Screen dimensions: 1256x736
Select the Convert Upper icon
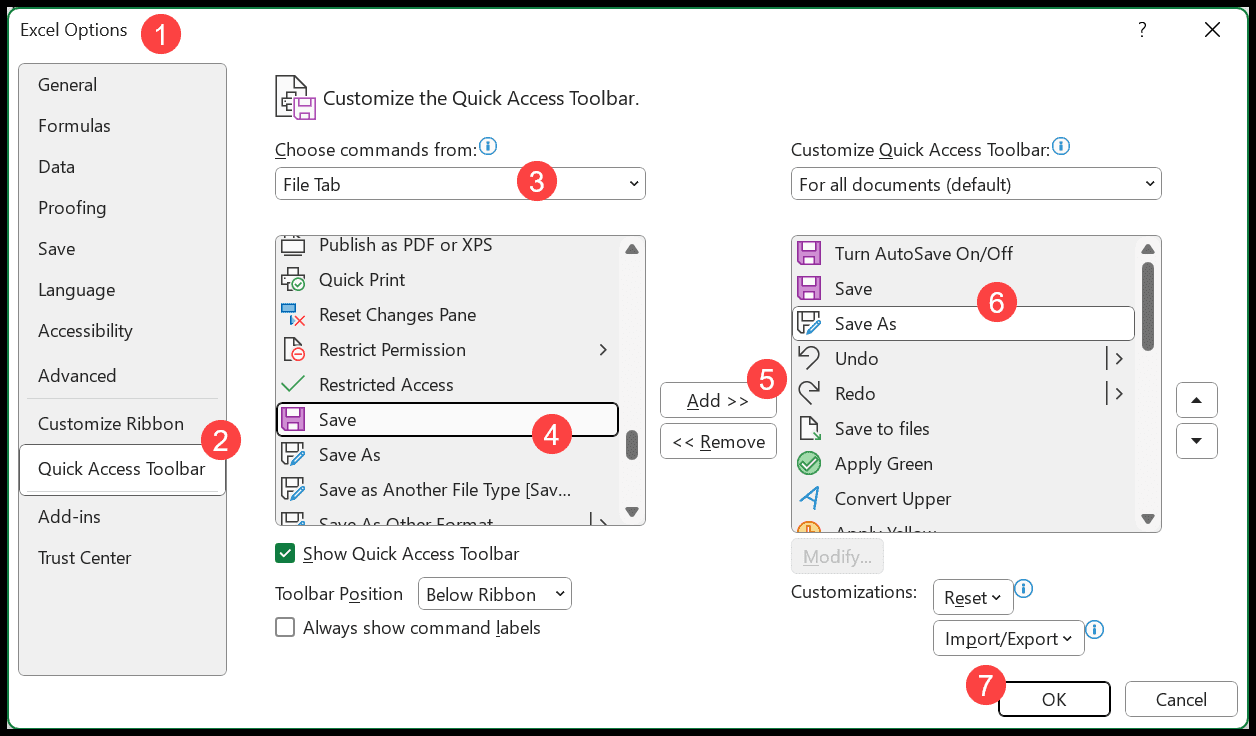pos(808,499)
